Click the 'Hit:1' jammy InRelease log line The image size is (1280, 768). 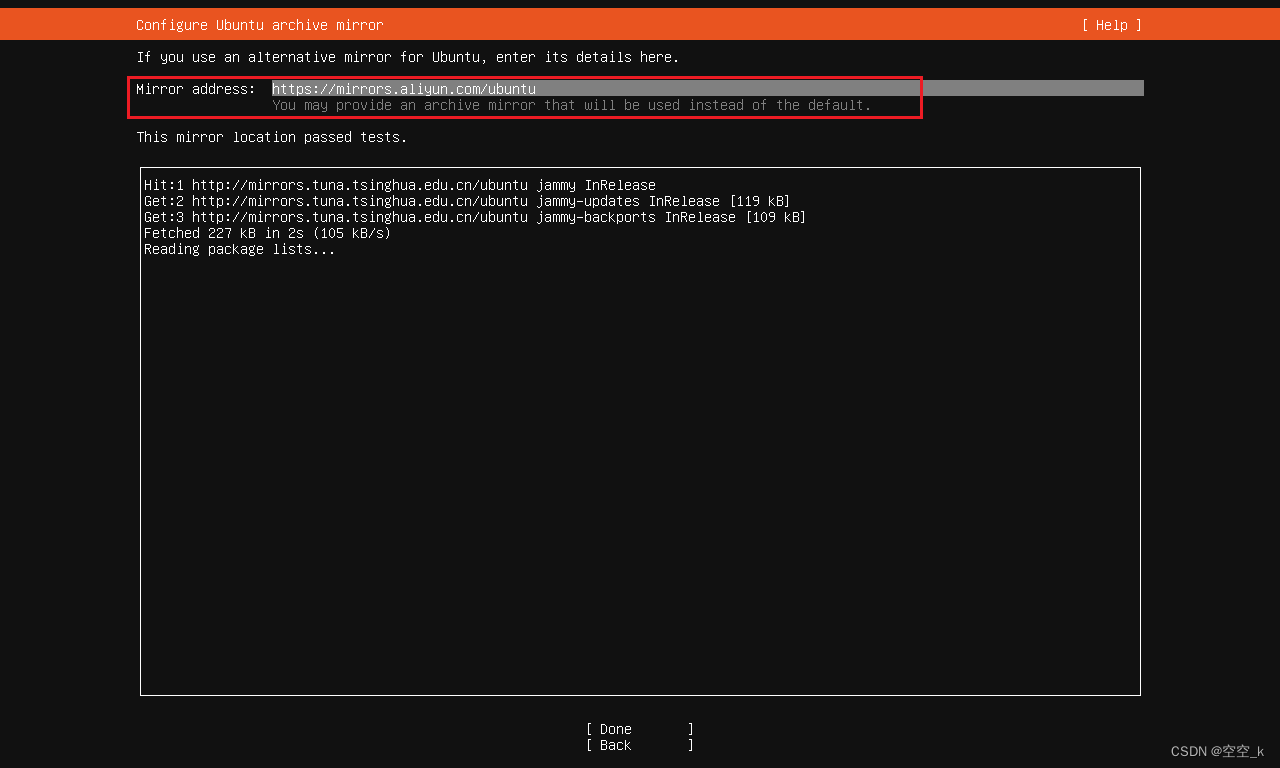click(400, 185)
